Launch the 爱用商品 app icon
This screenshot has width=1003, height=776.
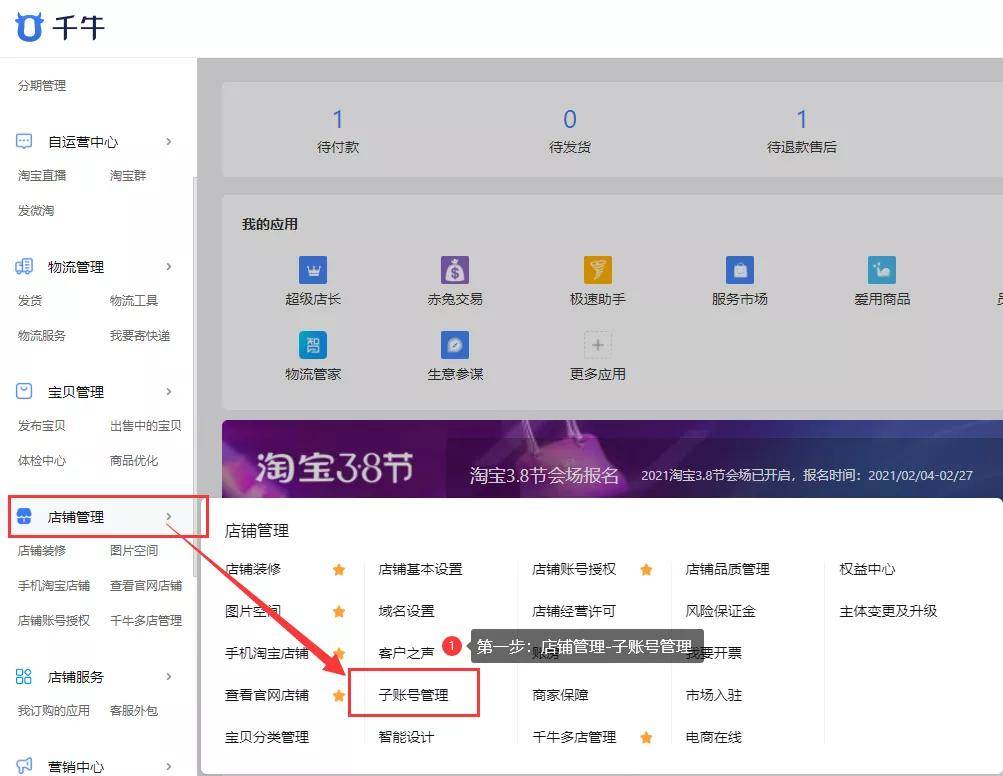point(881,270)
